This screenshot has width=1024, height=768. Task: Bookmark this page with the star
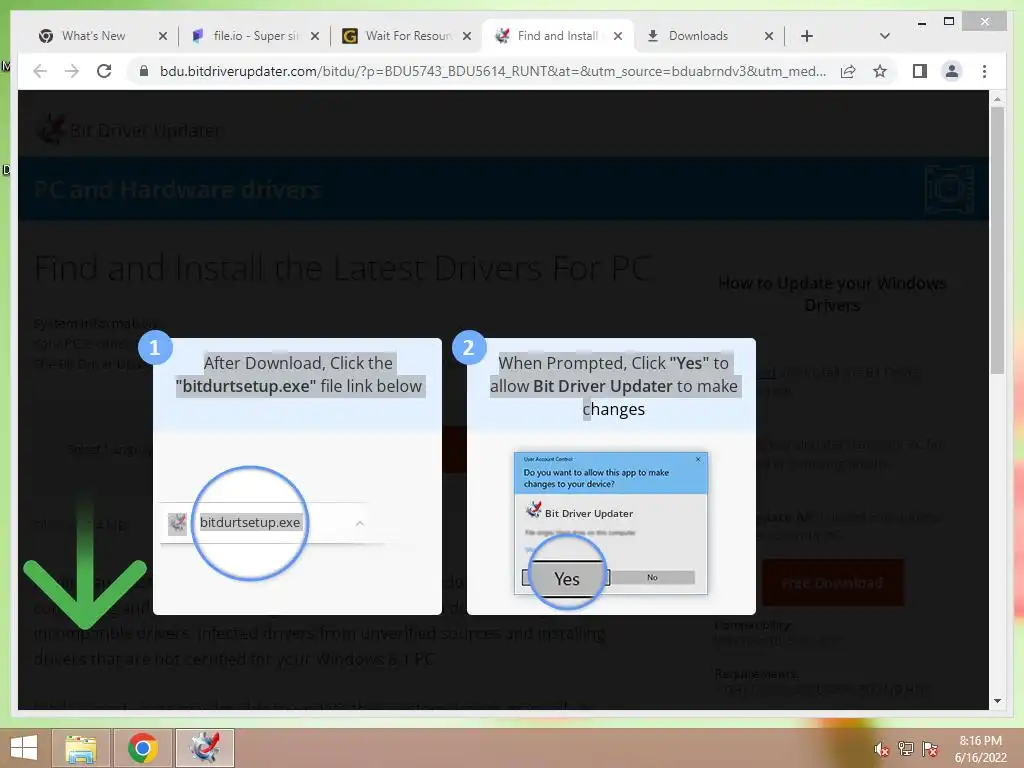click(880, 71)
